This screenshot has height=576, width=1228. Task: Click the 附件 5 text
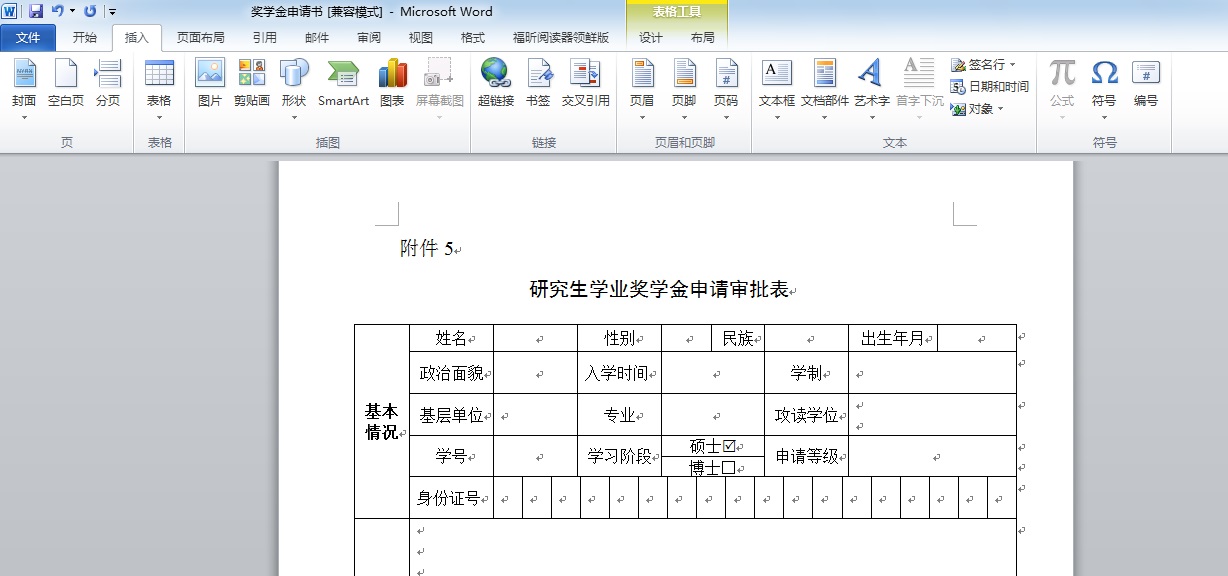tap(427, 249)
